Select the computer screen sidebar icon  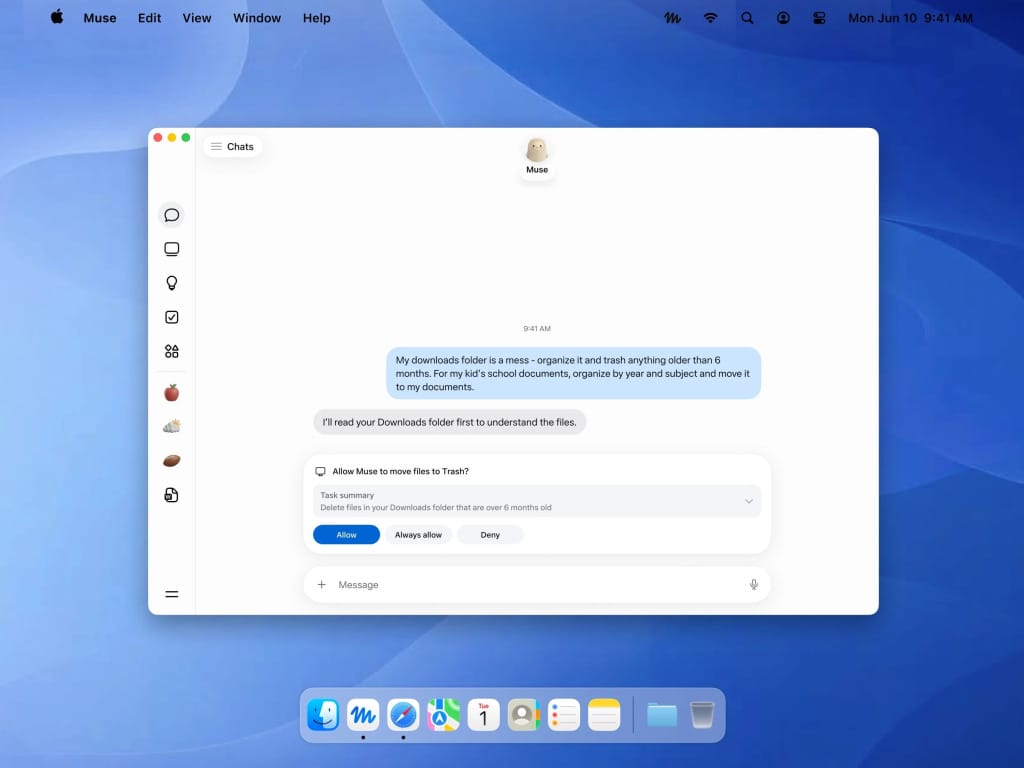tap(172, 249)
